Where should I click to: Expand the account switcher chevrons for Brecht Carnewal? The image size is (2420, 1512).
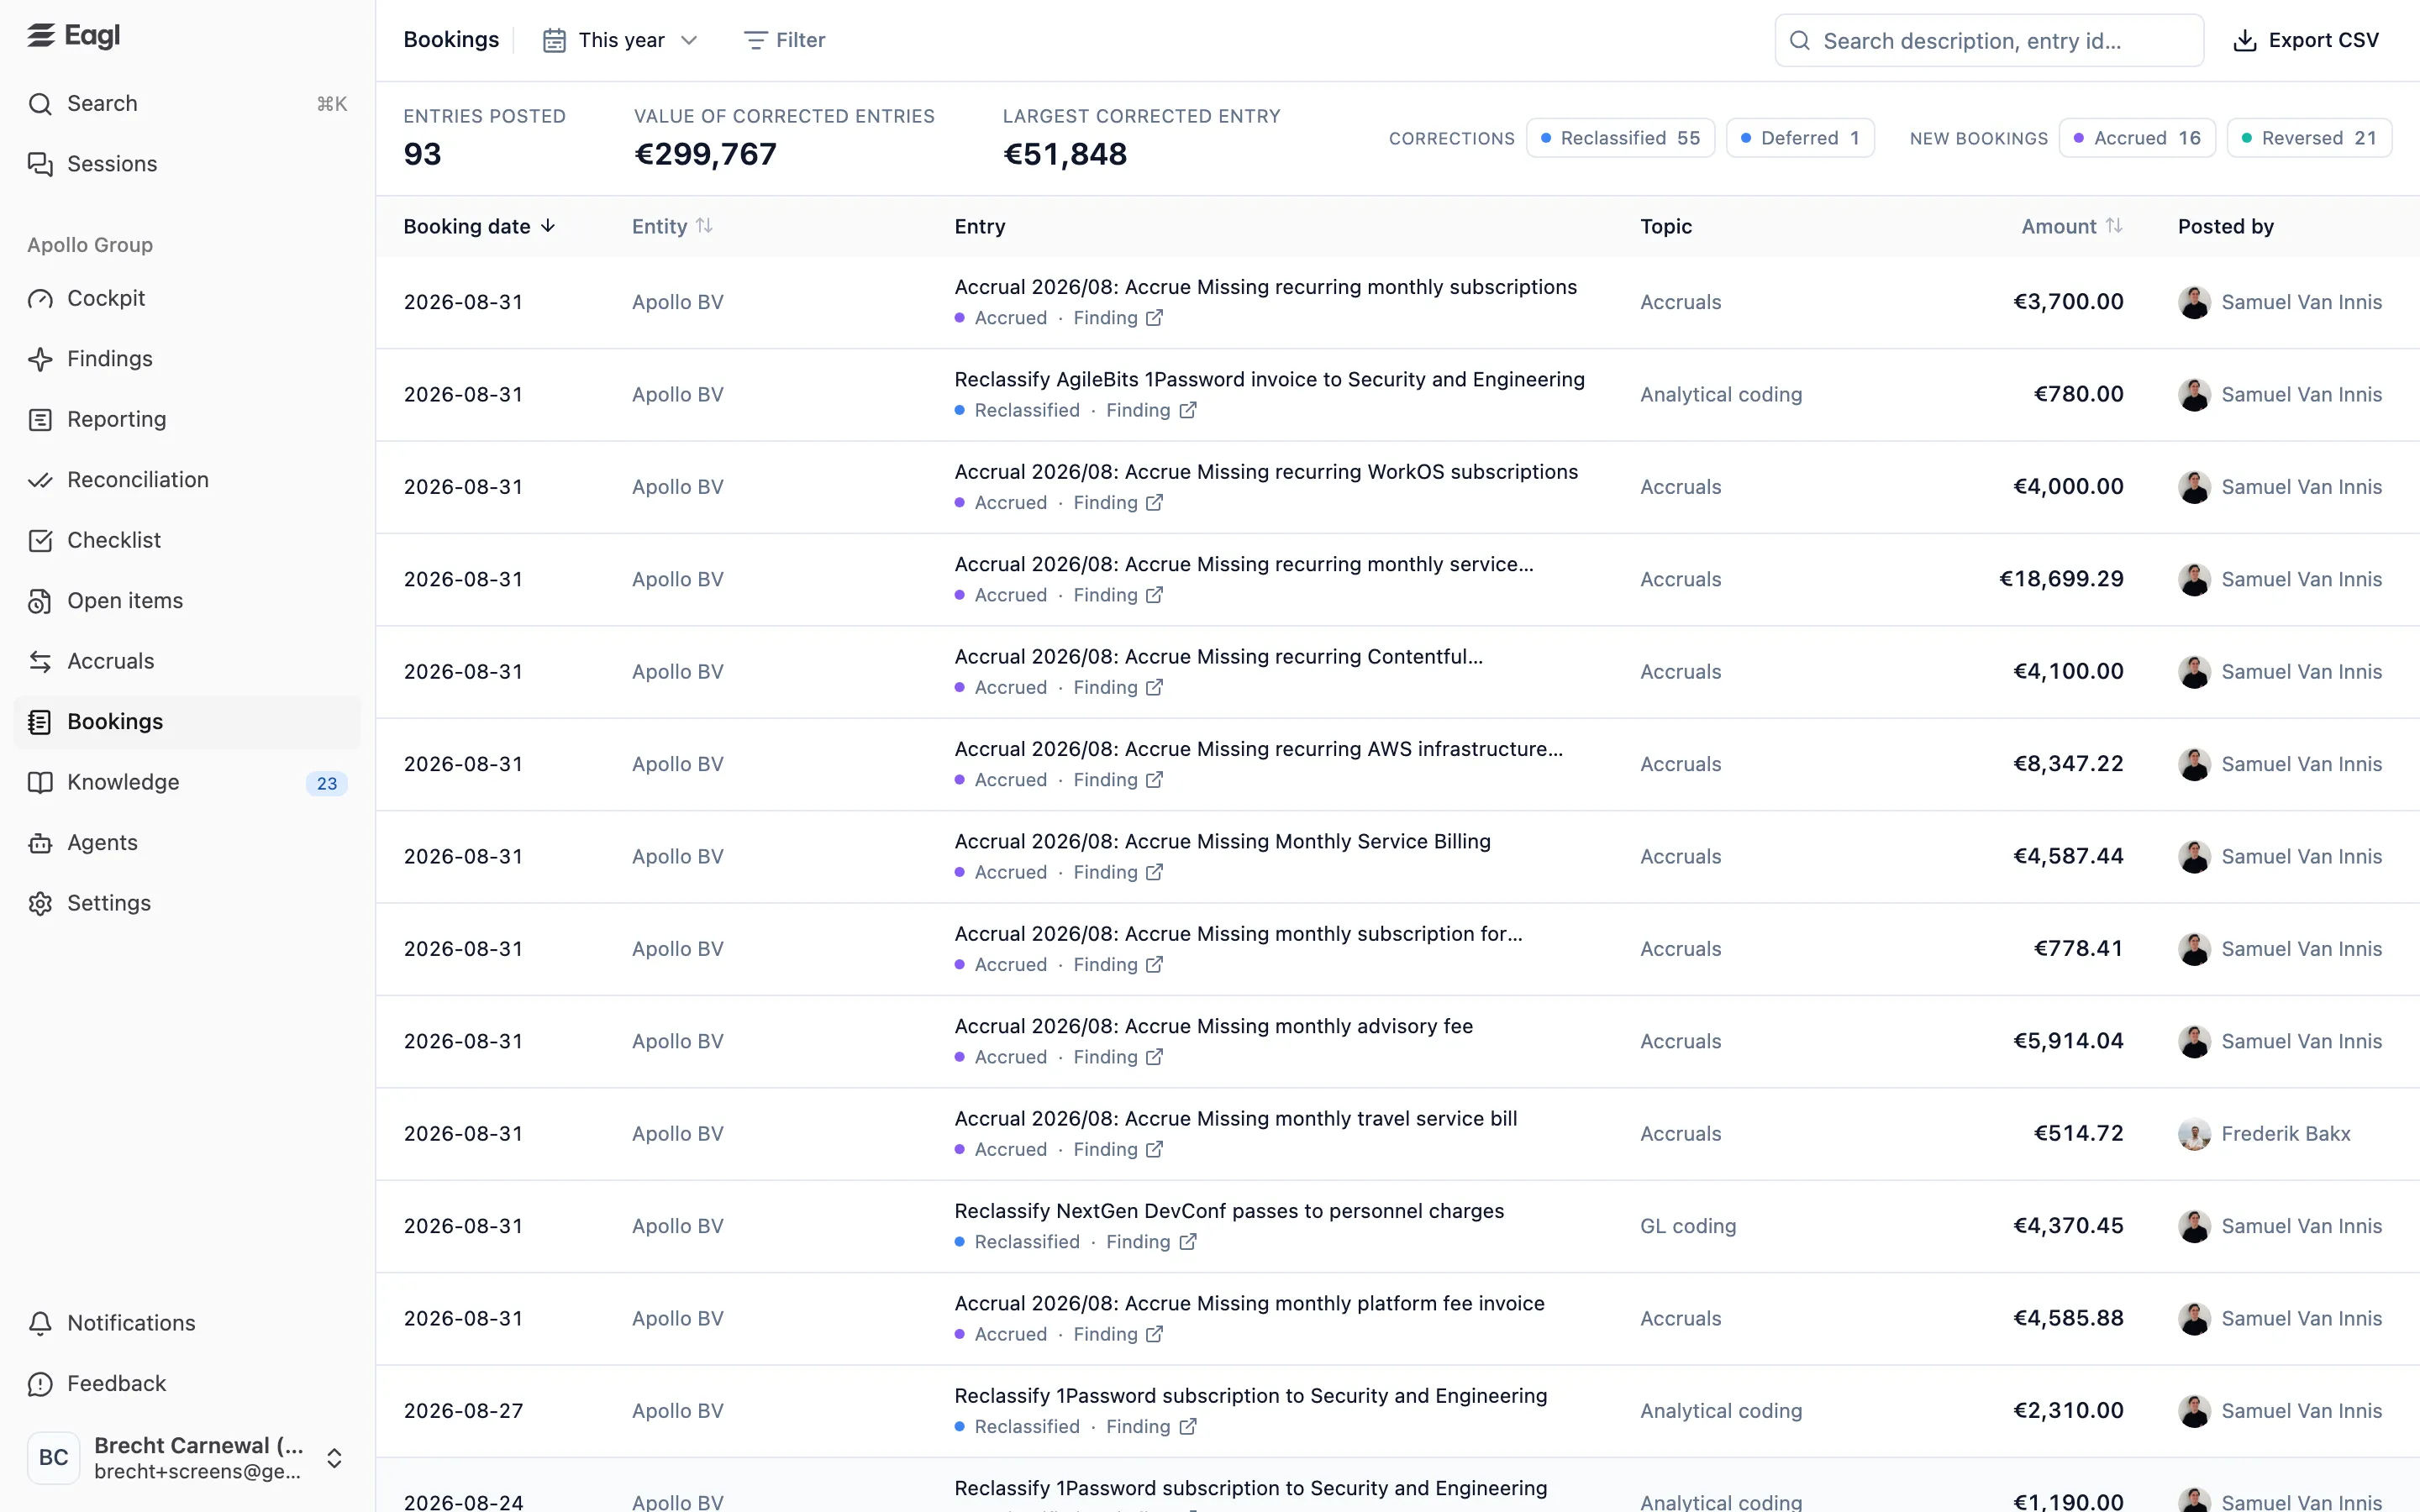(x=335, y=1458)
